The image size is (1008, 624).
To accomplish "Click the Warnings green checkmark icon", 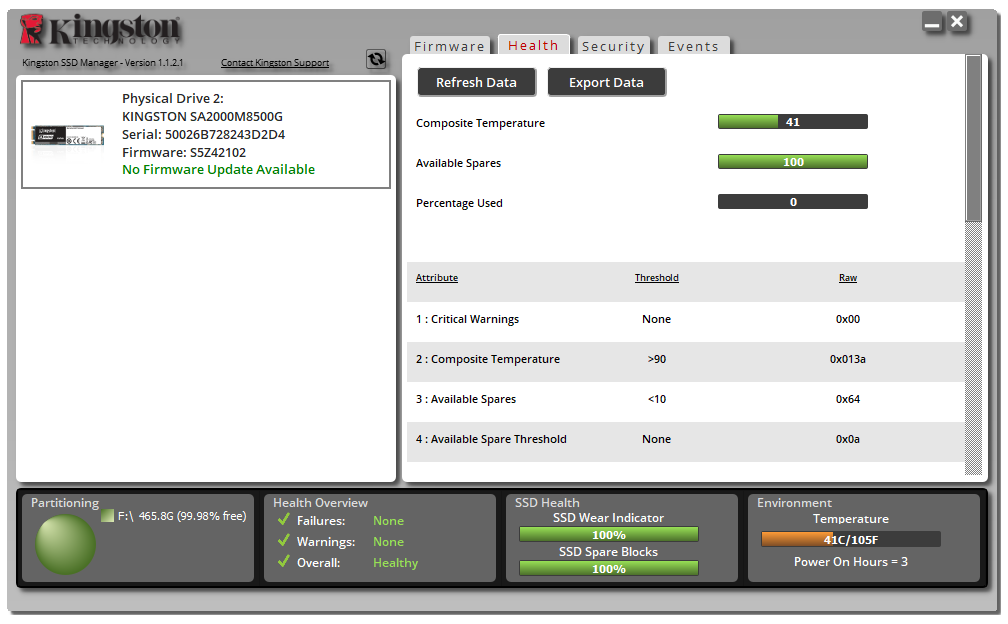I will pos(284,540).
